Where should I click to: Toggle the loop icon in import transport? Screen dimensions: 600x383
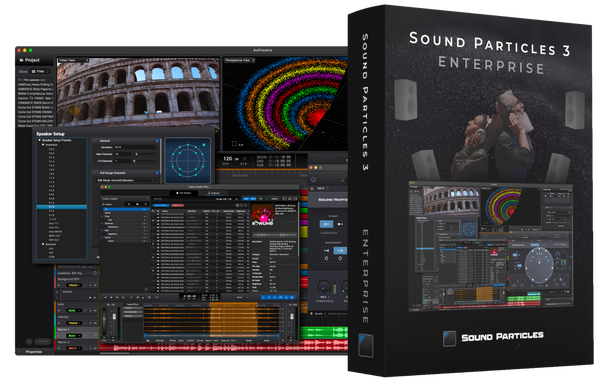149,297
